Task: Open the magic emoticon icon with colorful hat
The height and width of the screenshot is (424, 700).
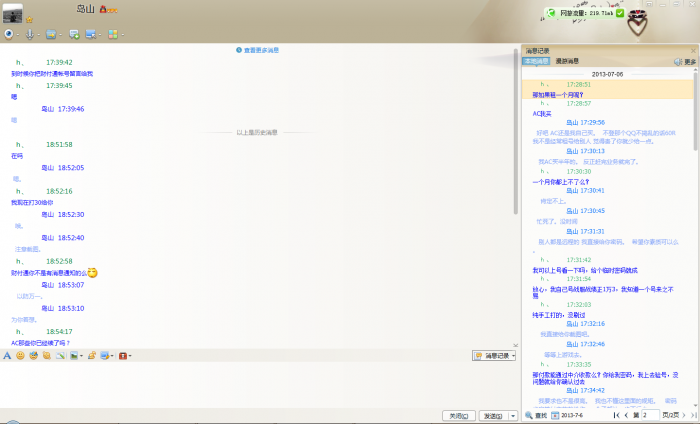Action: click(33, 356)
